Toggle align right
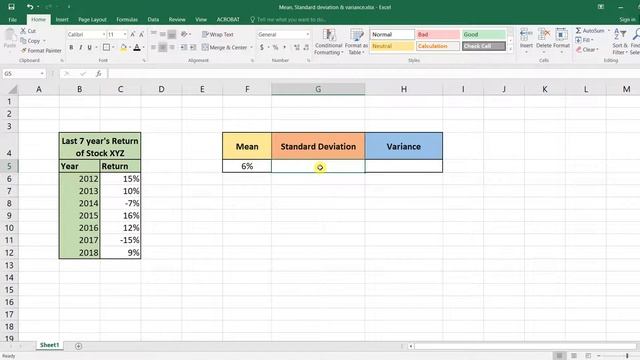Viewport: 640px width, 360px height. pyautogui.click(x=172, y=48)
